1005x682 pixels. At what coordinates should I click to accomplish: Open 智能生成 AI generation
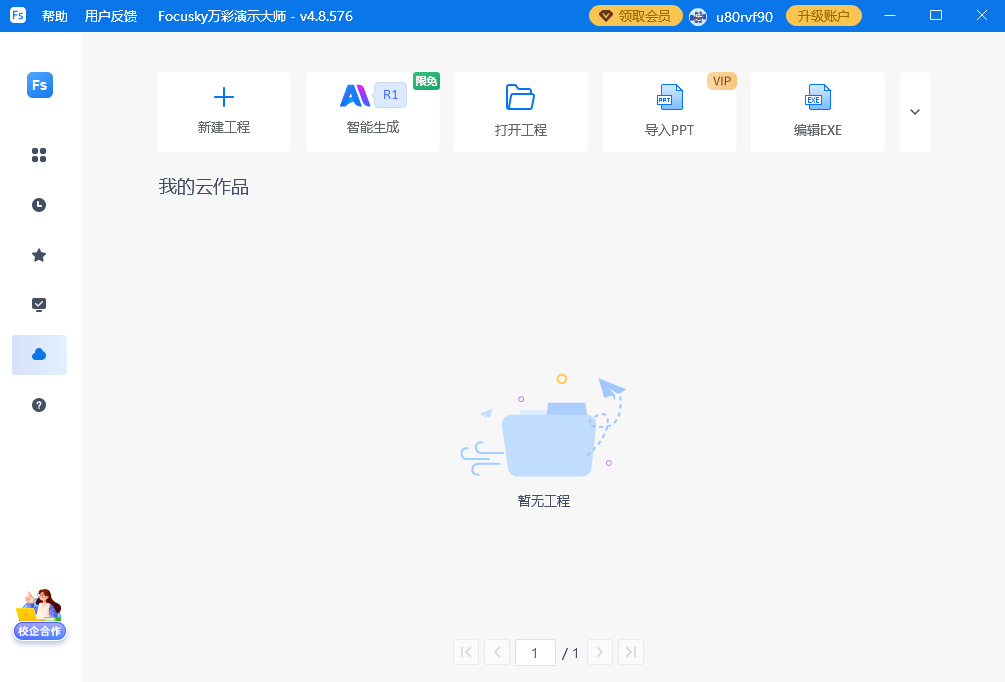click(x=372, y=112)
